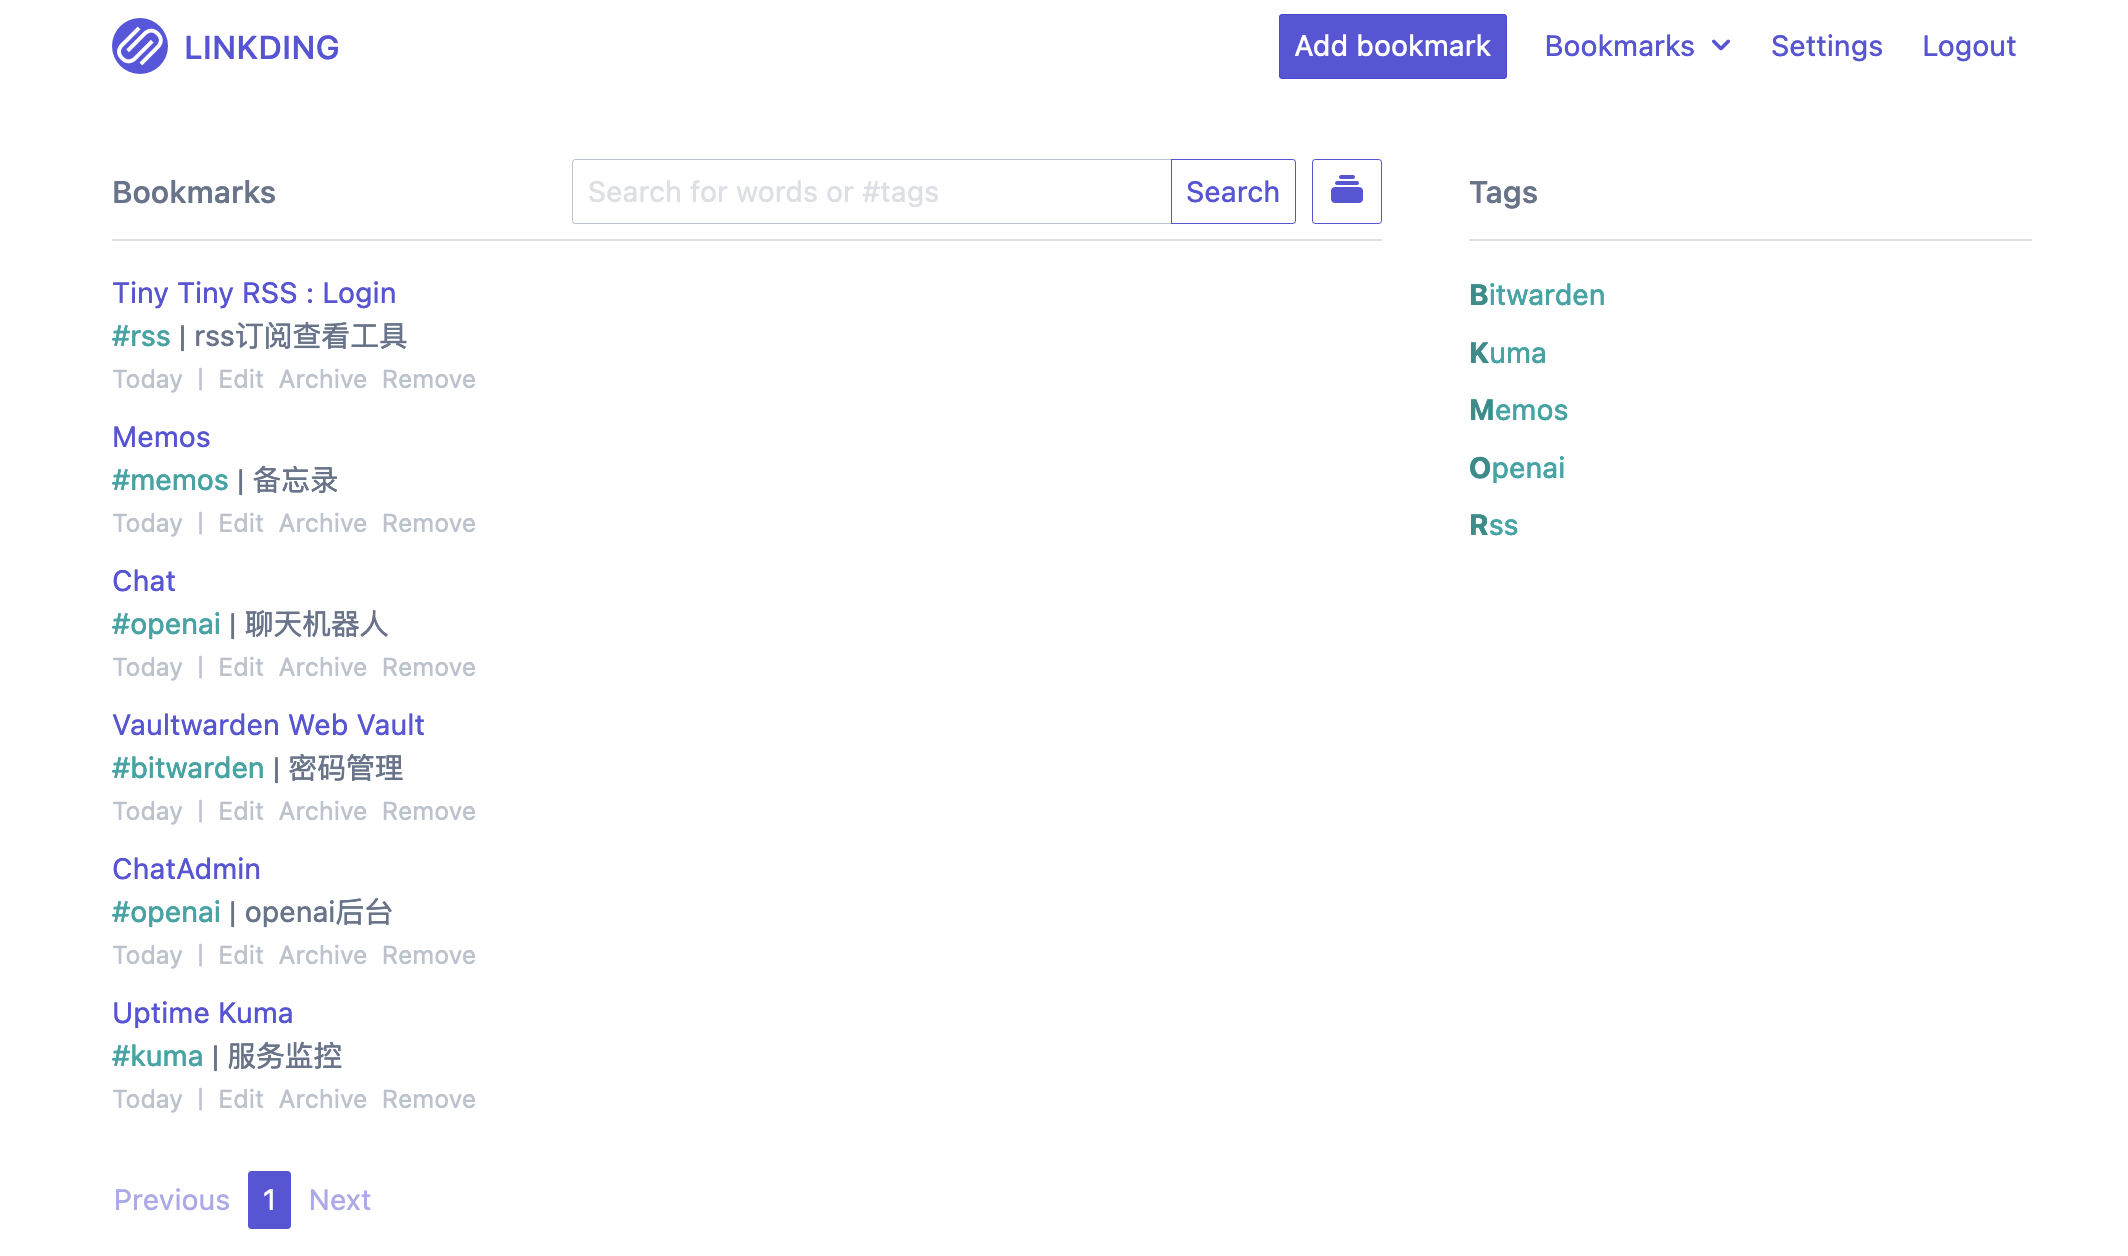Viewport: 2128px width, 1256px height.
Task: Click the Search button
Action: pyautogui.click(x=1233, y=191)
